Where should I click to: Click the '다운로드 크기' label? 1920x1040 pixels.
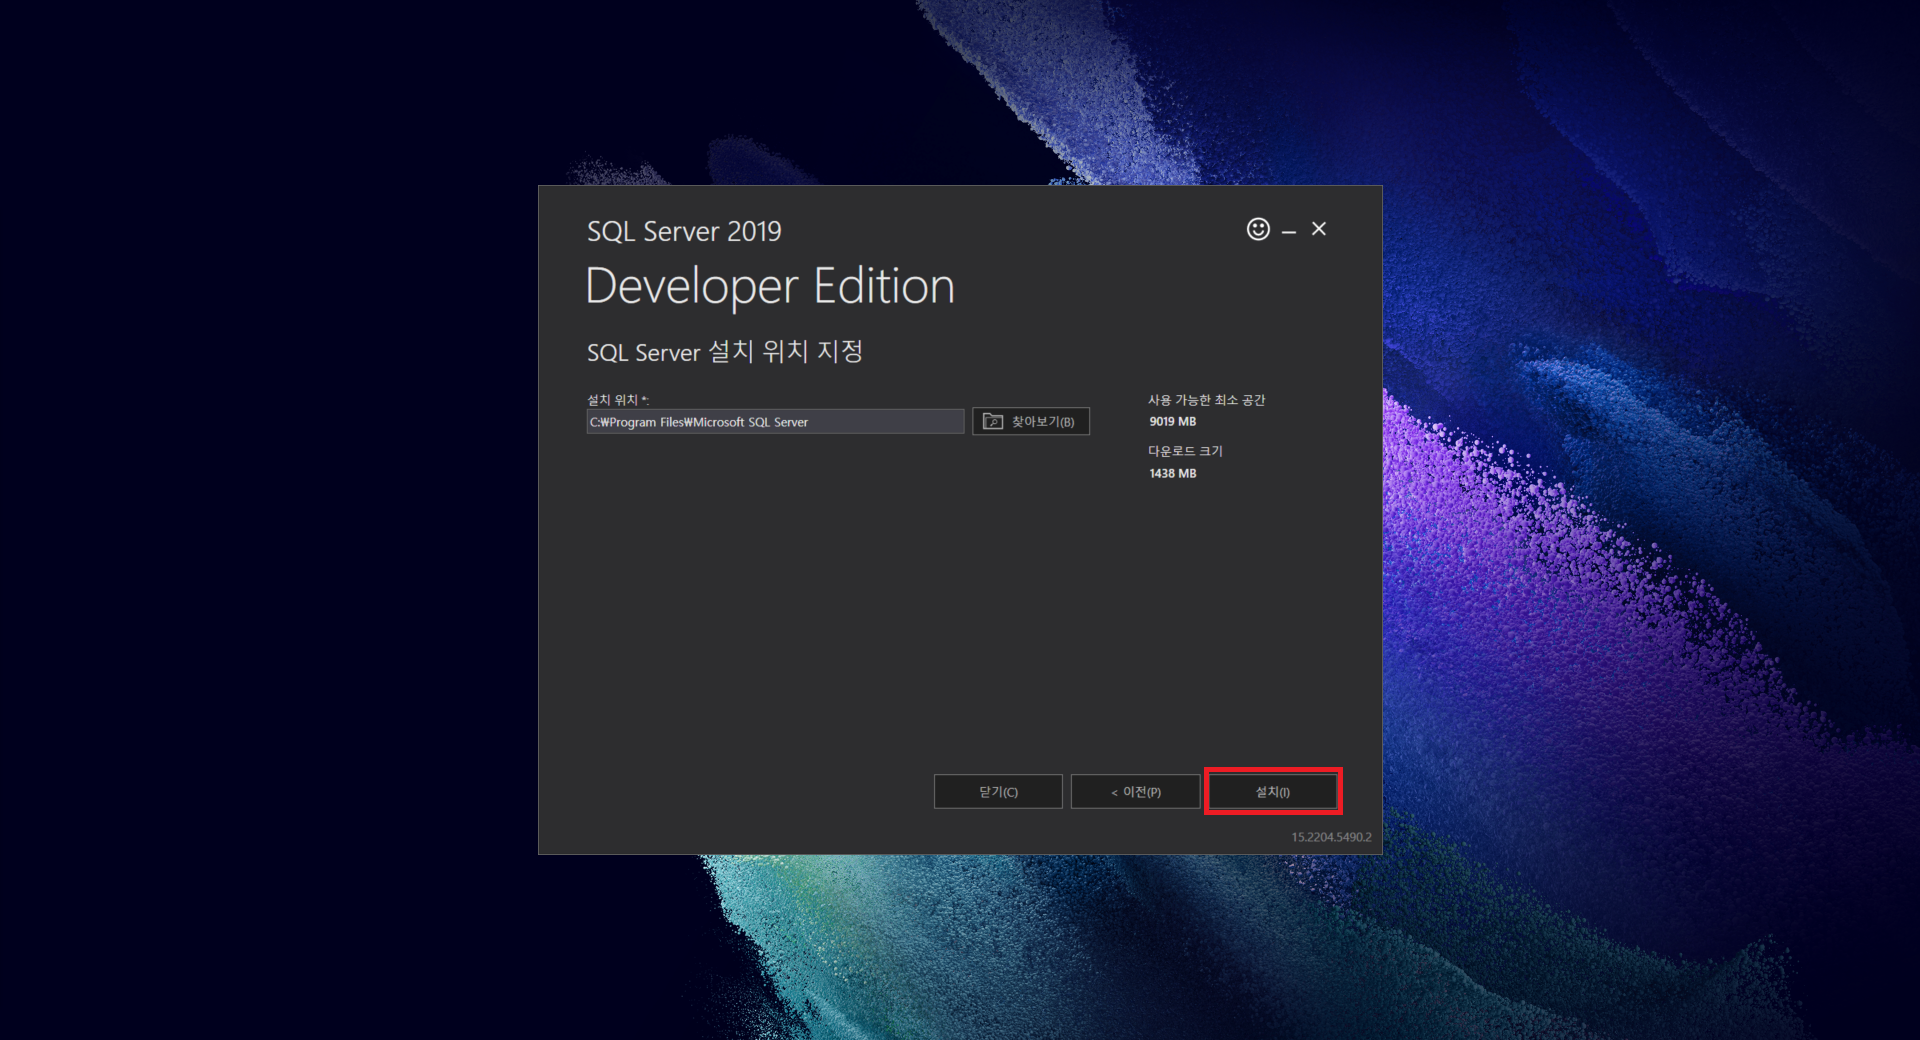[1185, 451]
